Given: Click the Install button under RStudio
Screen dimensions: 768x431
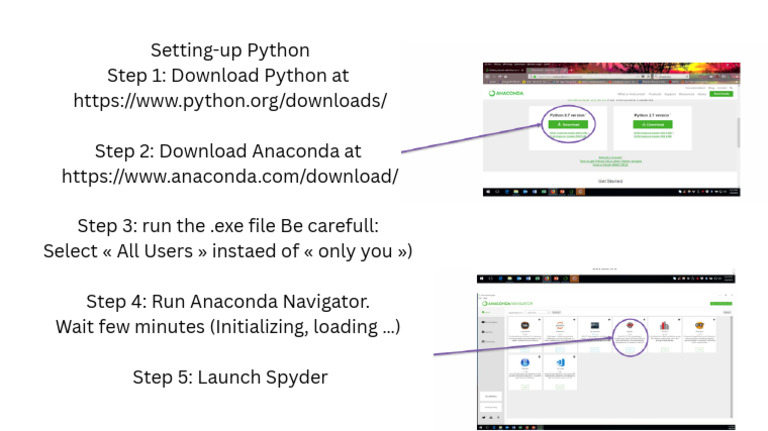Looking at the screenshot, I should tap(525, 387).
